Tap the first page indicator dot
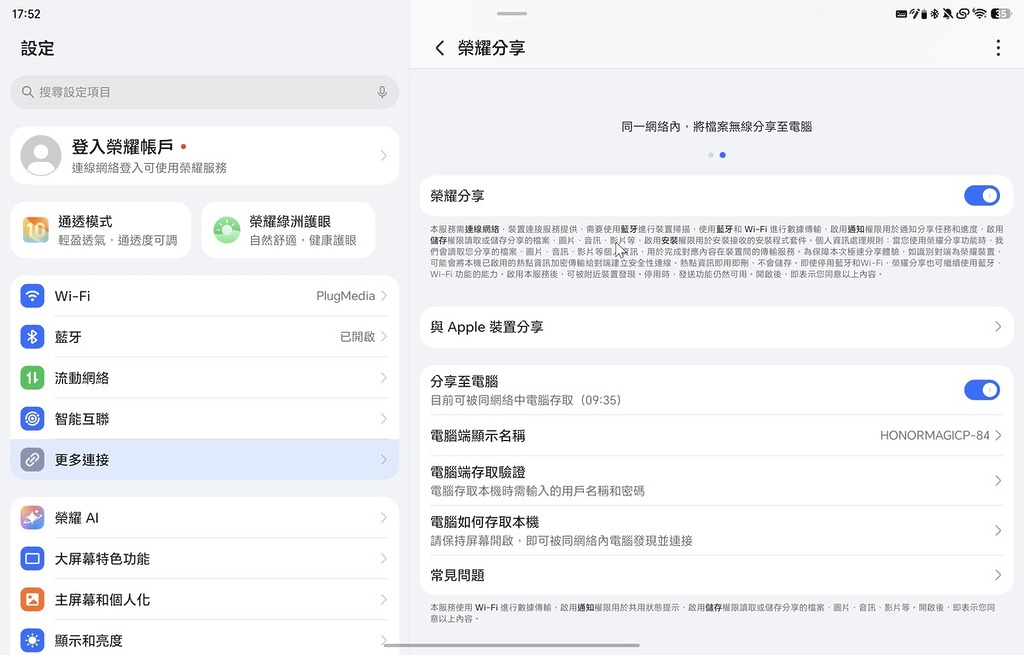Screen dimensions: 1024x655 [x=711, y=155]
